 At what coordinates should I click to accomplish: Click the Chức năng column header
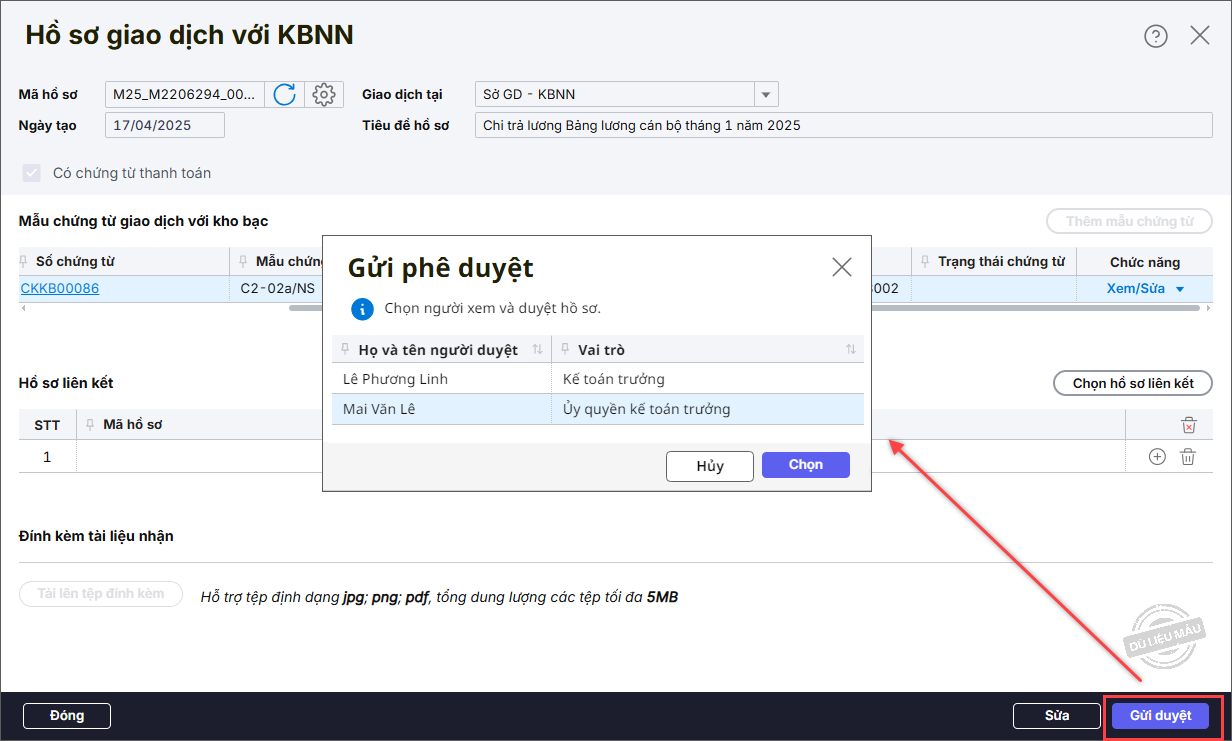tap(1145, 262)
